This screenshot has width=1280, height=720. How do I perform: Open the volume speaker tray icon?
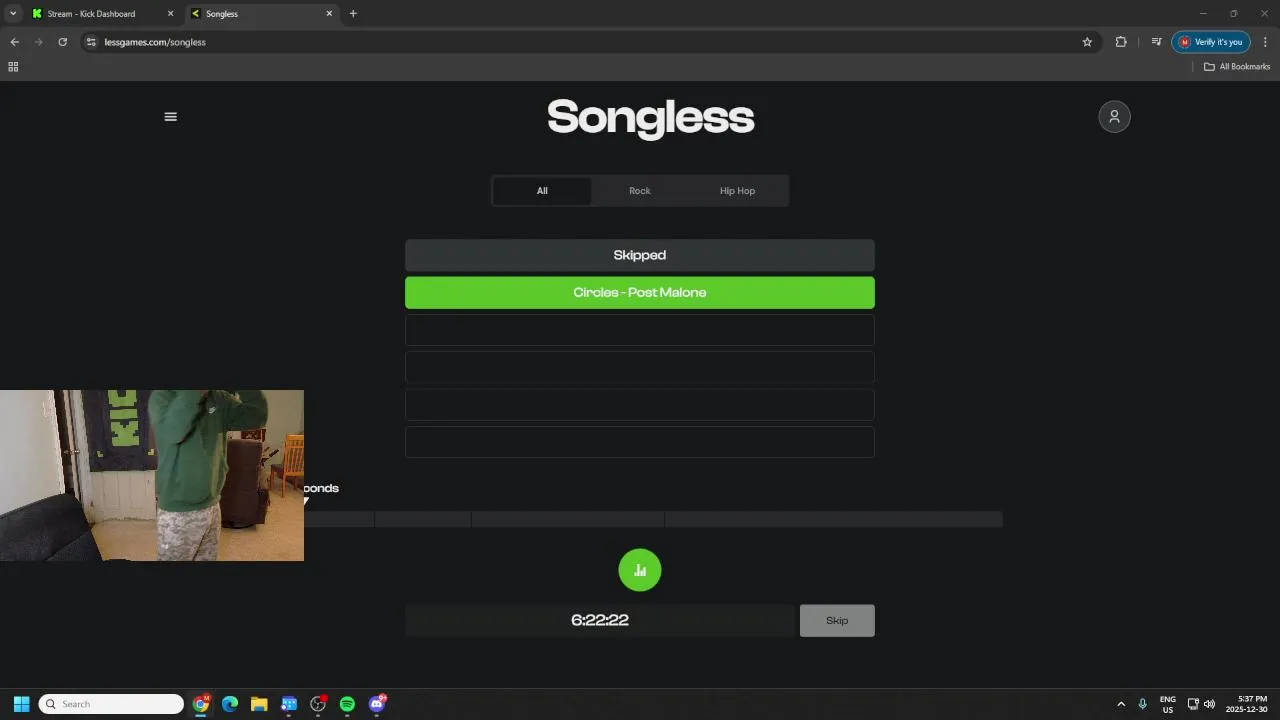pos(1209,704)
